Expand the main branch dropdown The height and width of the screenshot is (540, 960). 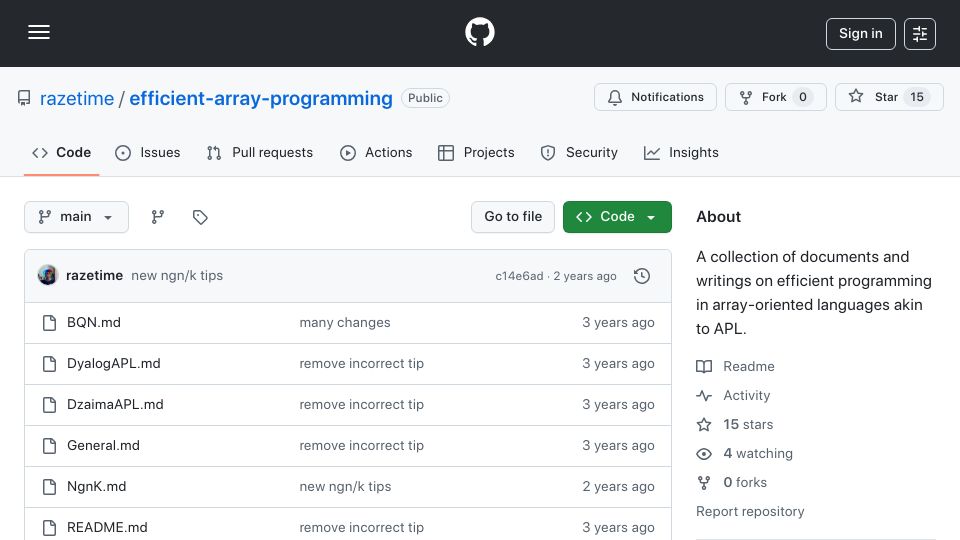pos(77,217)
